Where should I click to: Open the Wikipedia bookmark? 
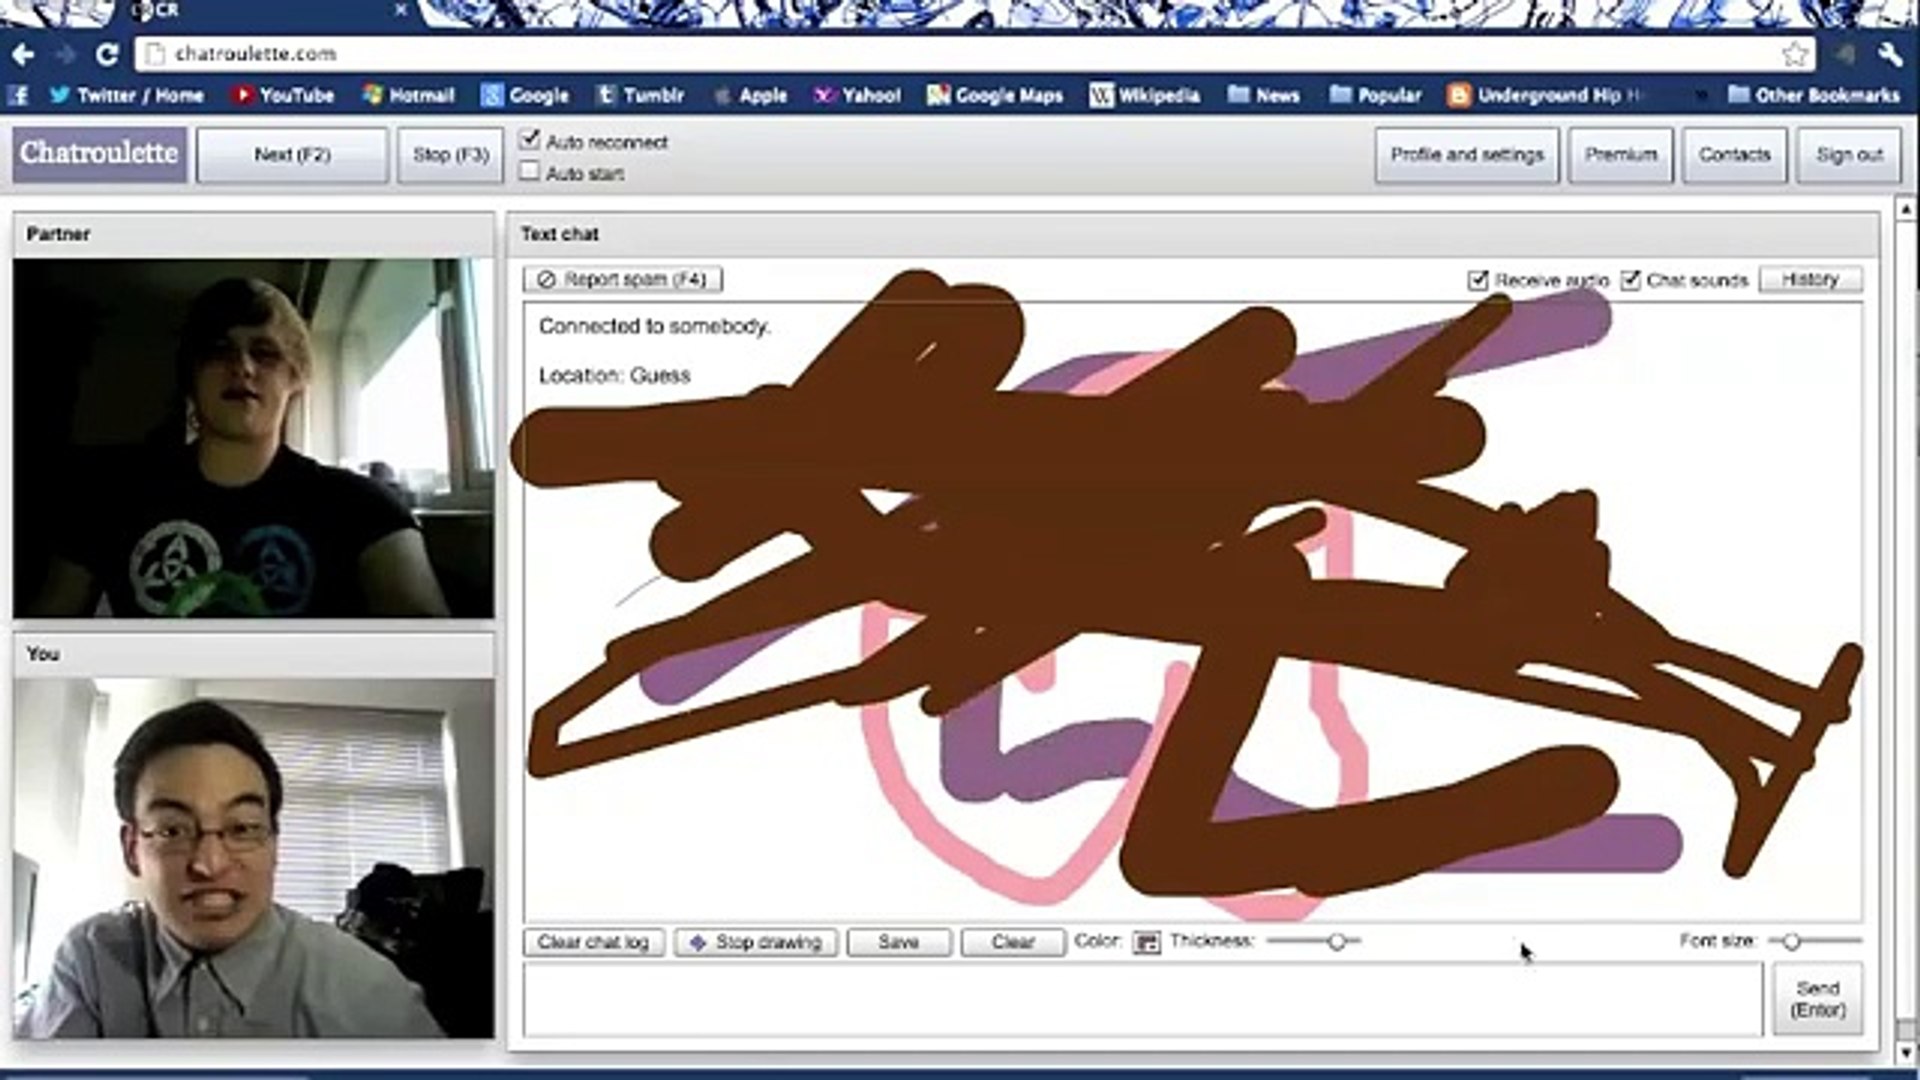click(1145, 95)
